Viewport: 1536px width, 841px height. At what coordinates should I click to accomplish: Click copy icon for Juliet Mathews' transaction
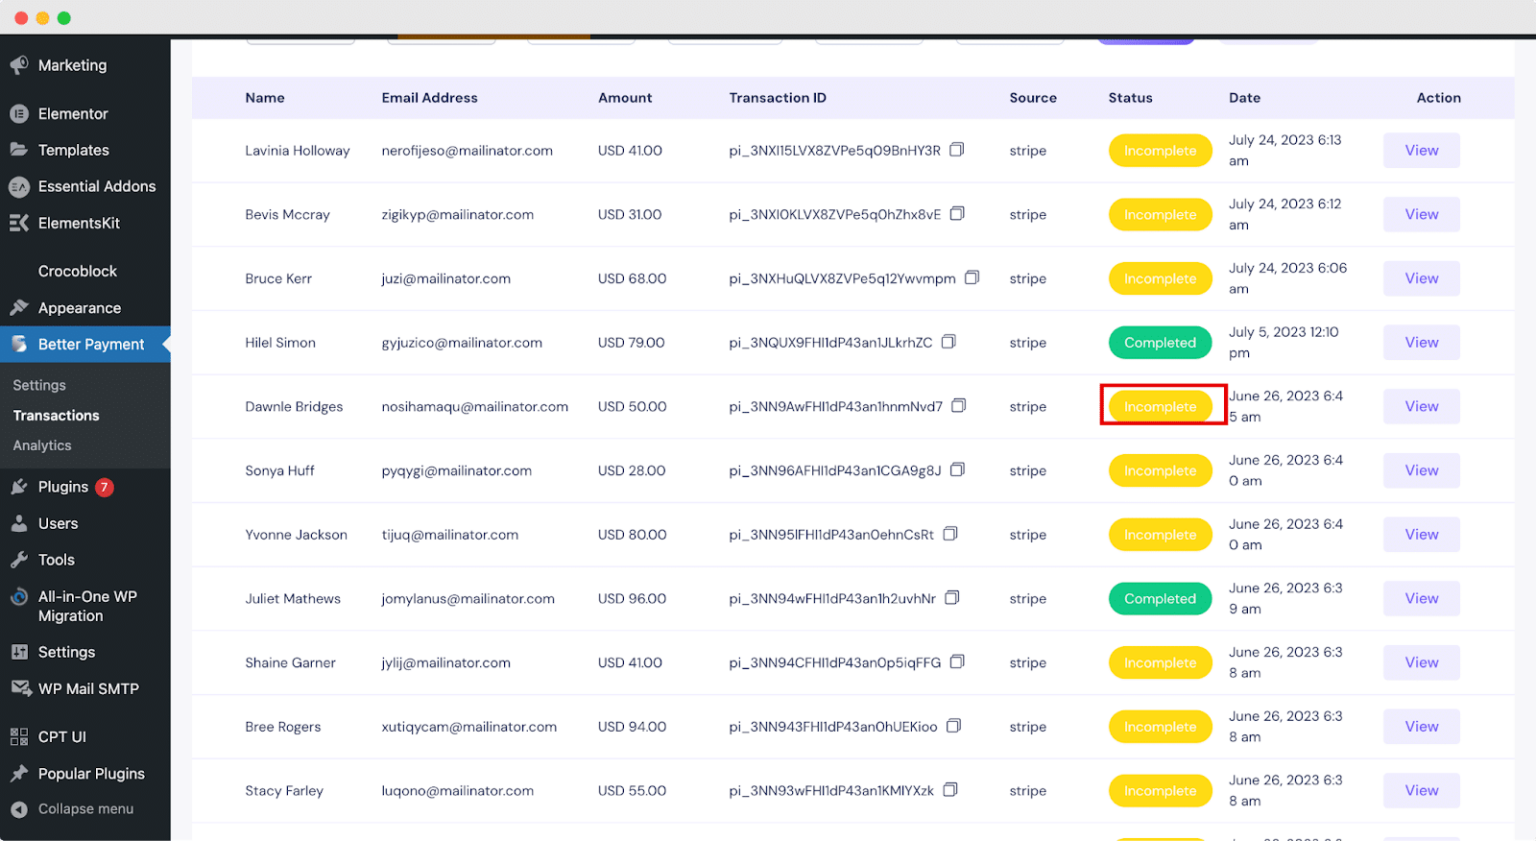click(x=952, y=598)
